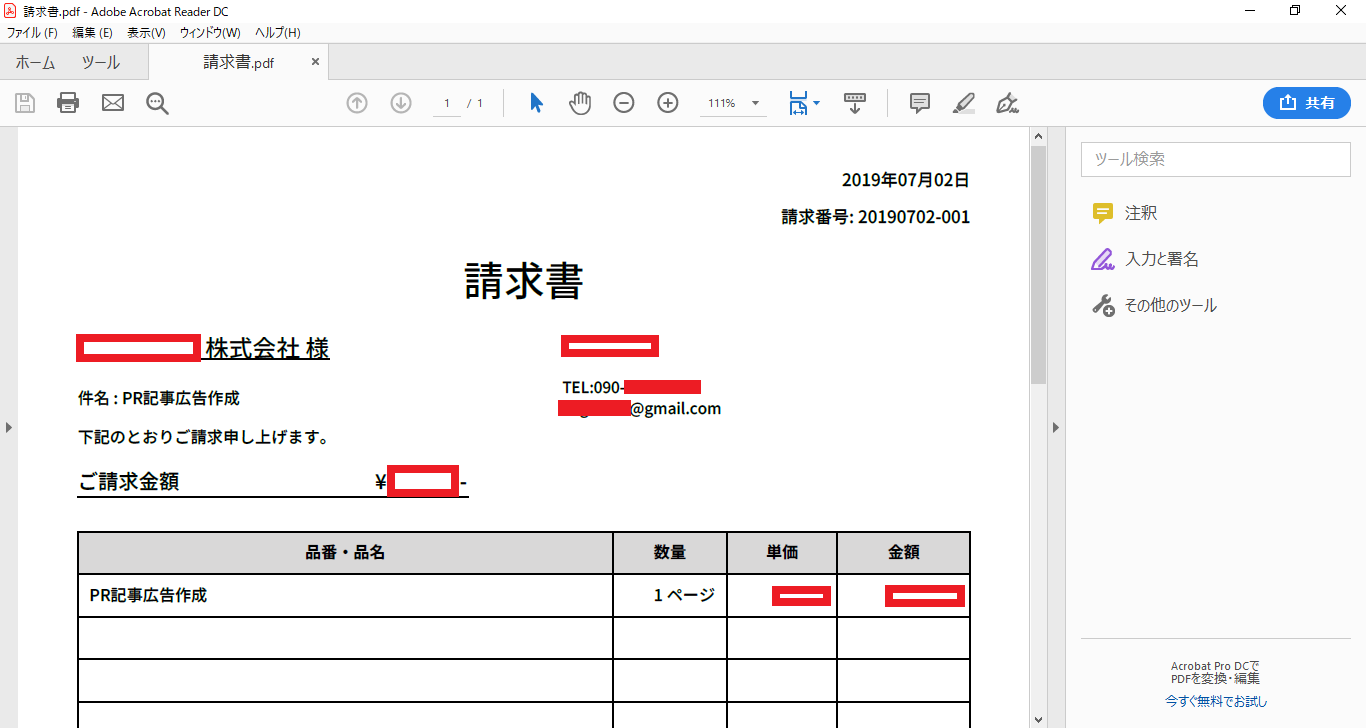Click into the ツール検索 search field

click(1215, 159)
